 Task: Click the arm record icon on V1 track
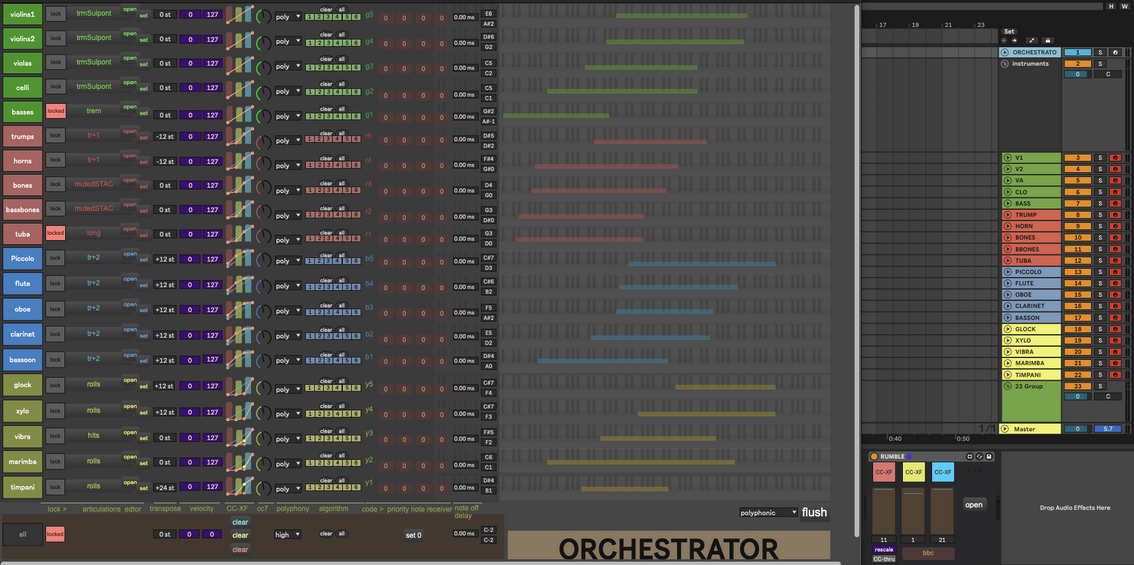[x=1115, y=158]
